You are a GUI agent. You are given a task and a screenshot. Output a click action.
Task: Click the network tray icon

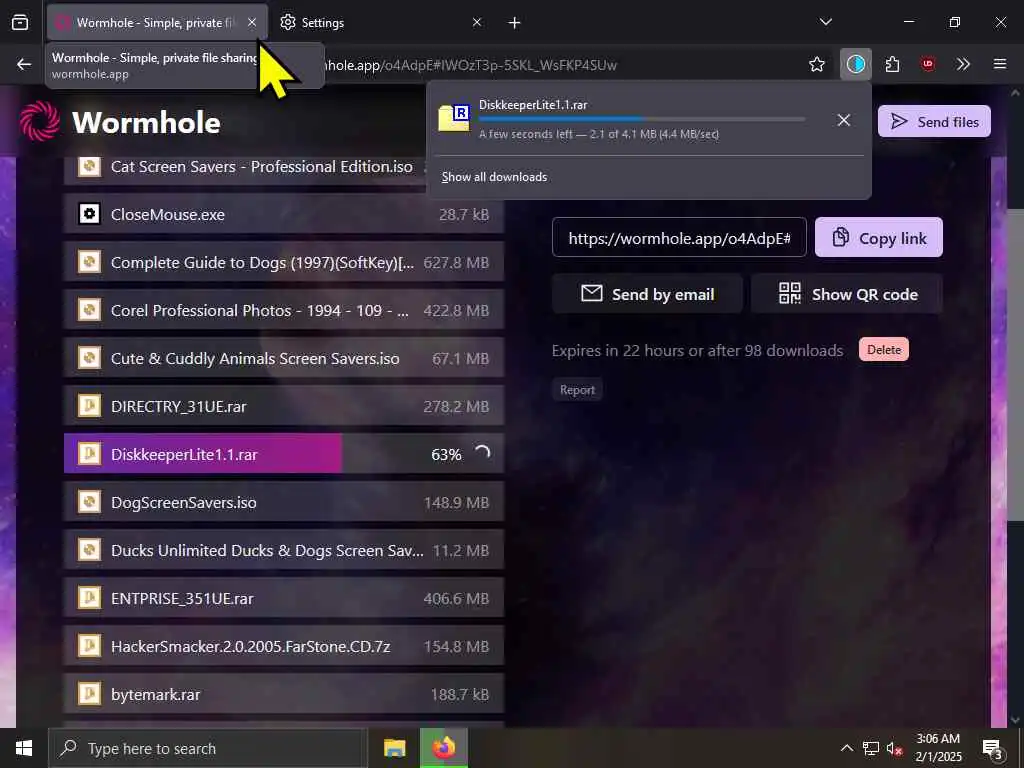[871, 748]
